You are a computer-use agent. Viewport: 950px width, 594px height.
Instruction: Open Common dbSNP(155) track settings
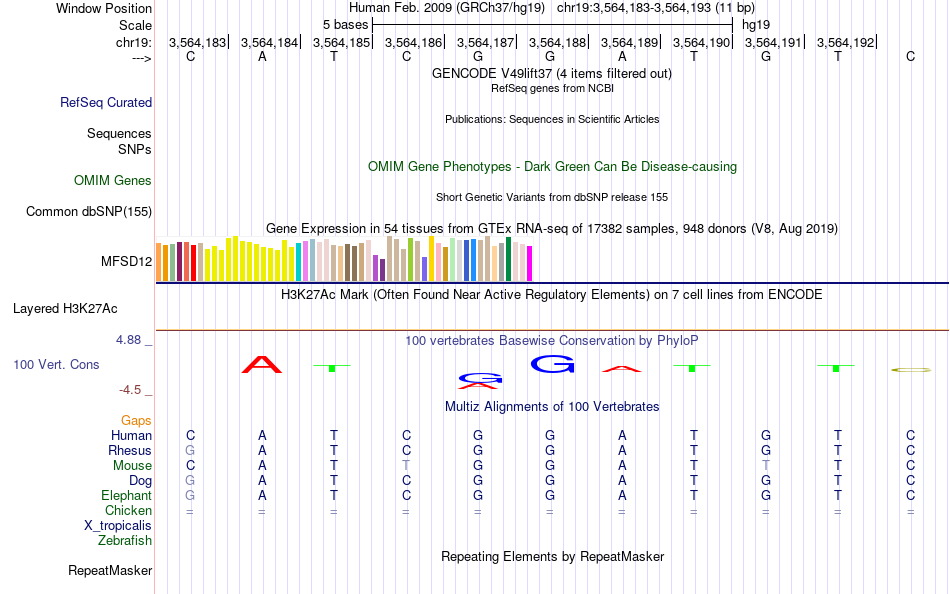tap(89, 212)
